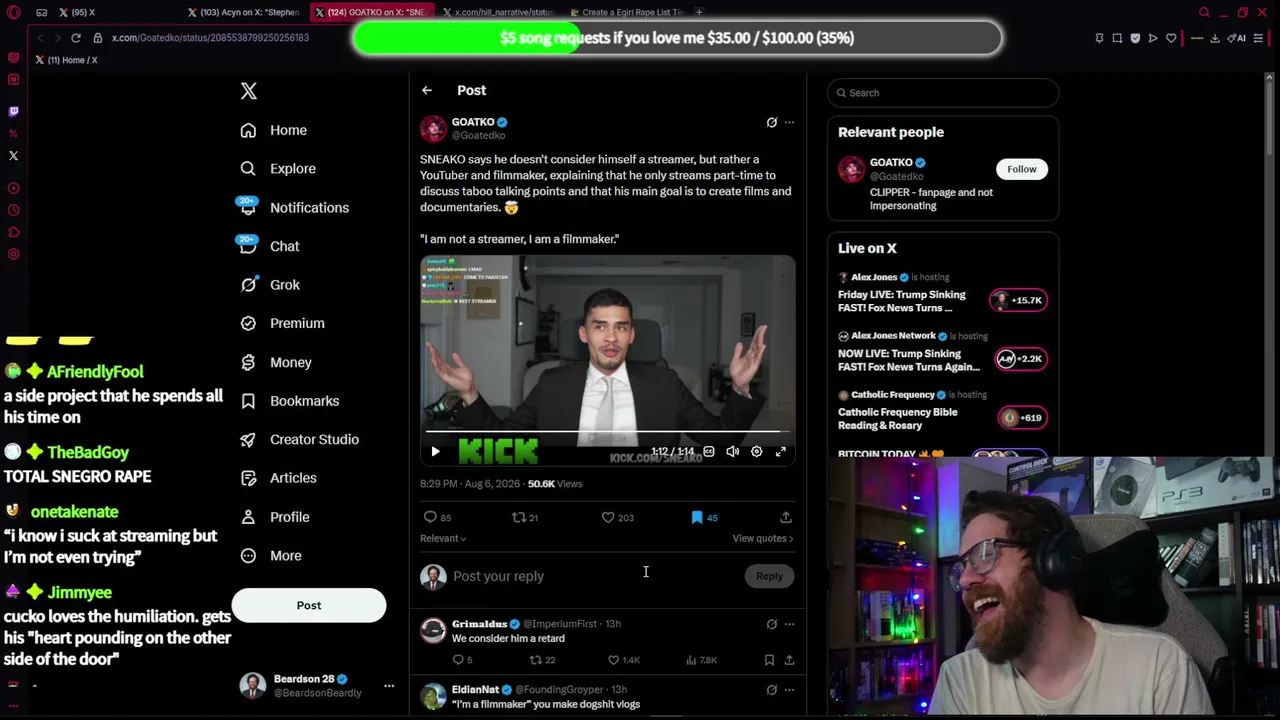Follow GOATKO in Relevant people
The height and width of the screenshot is (720, 1280).
1022,169
